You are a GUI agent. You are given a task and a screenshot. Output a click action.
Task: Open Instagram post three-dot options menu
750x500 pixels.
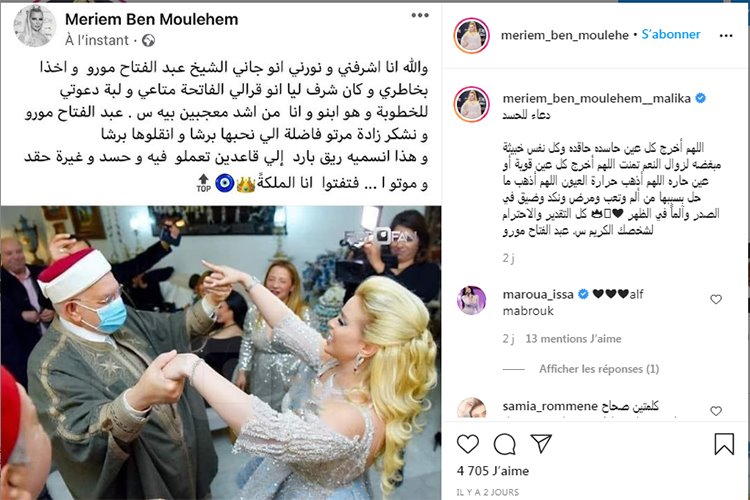(726, 35)
